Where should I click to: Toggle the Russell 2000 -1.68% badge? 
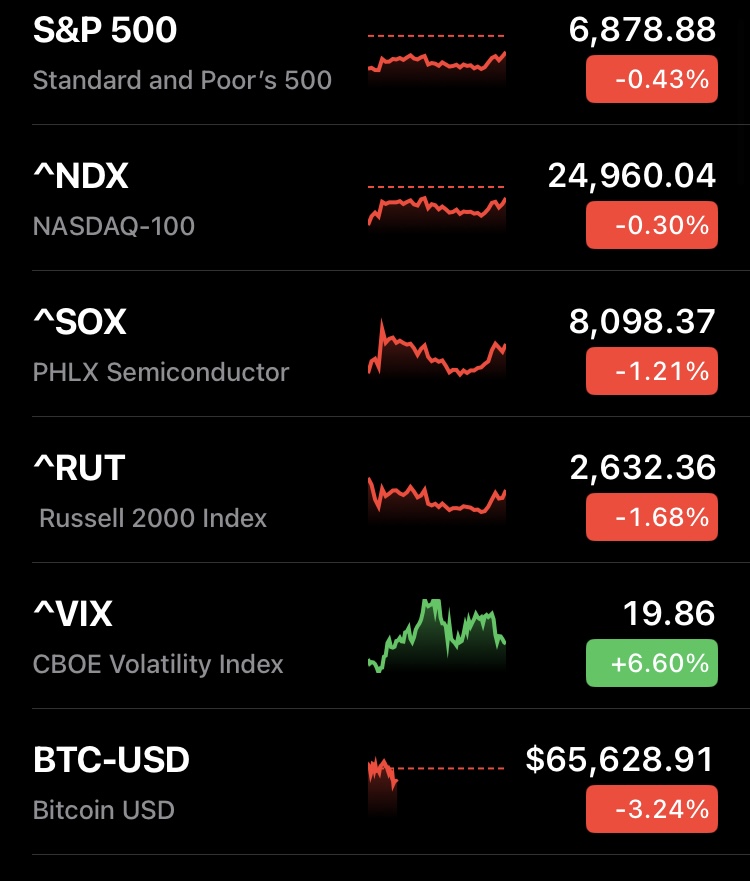(x=651, y=517)
